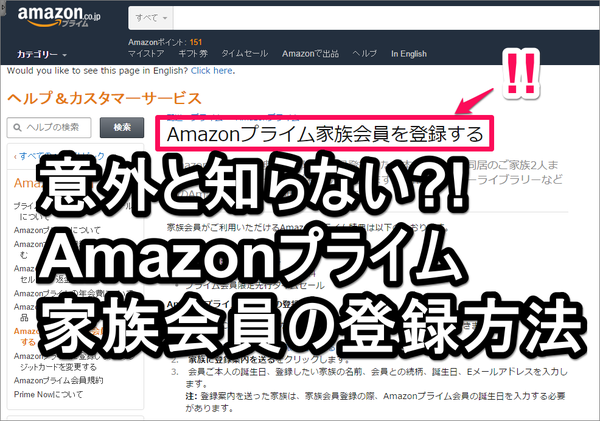Click the ヘルプの検索 input field
Screen dimensions: 600x421
click(49, 127)
